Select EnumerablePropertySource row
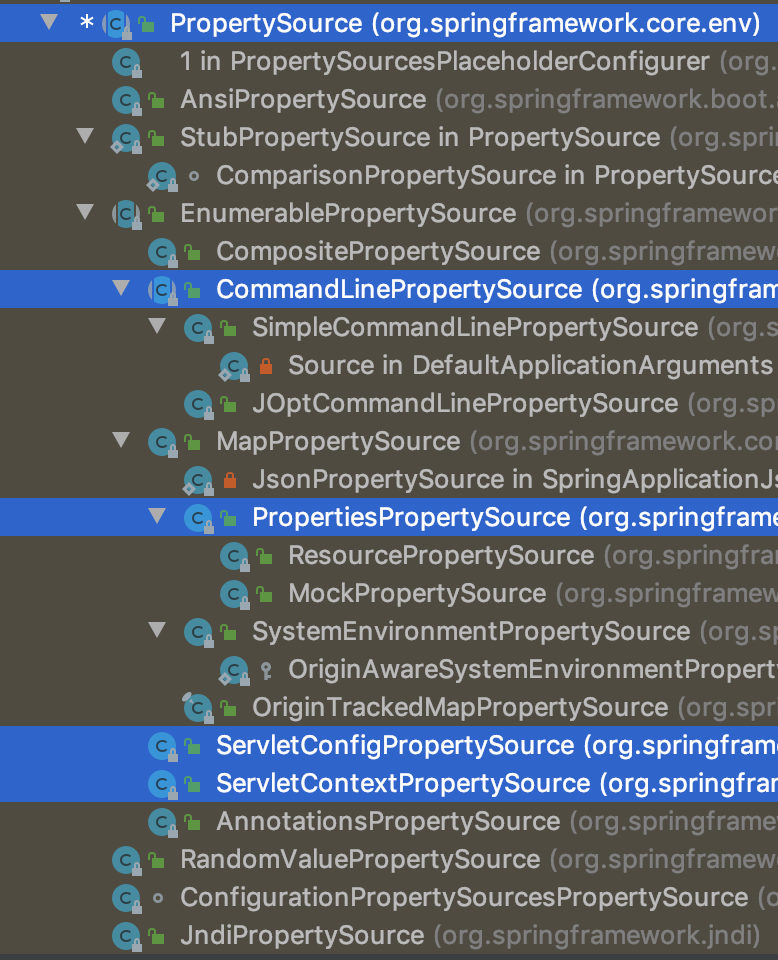 click(389, 213)
